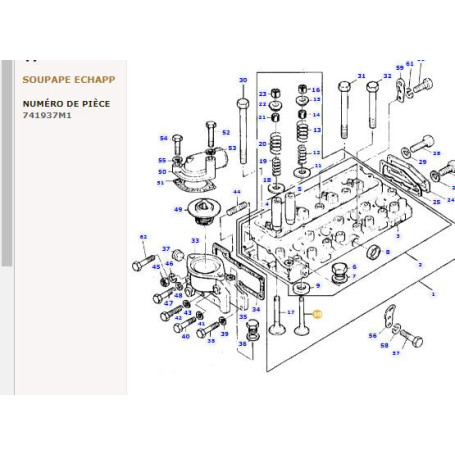Viewport: 455px width, 455px height.
Task: Click callout 48 next to the washer
Action: coord(178,295)
